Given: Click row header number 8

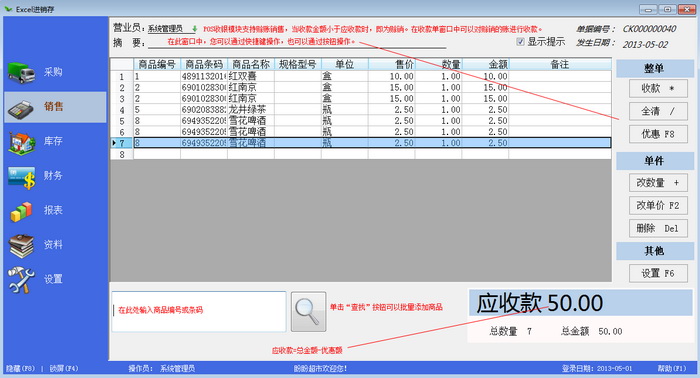Looking at the screenshot, I should click(x=122, y=154).
